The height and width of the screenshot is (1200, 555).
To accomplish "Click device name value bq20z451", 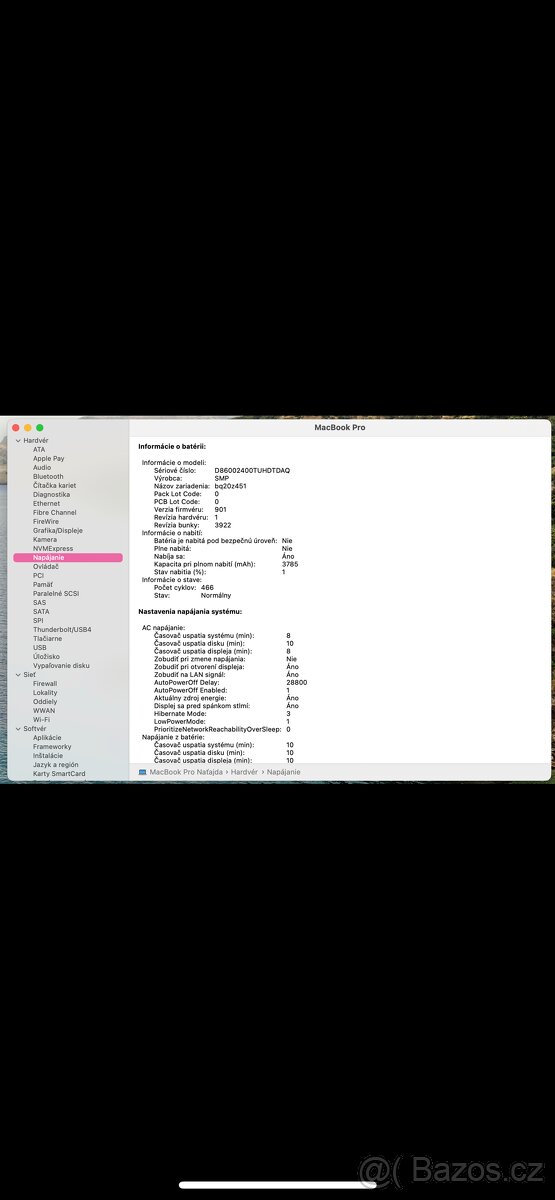I will pyautogui.click(x=230, y=486).
